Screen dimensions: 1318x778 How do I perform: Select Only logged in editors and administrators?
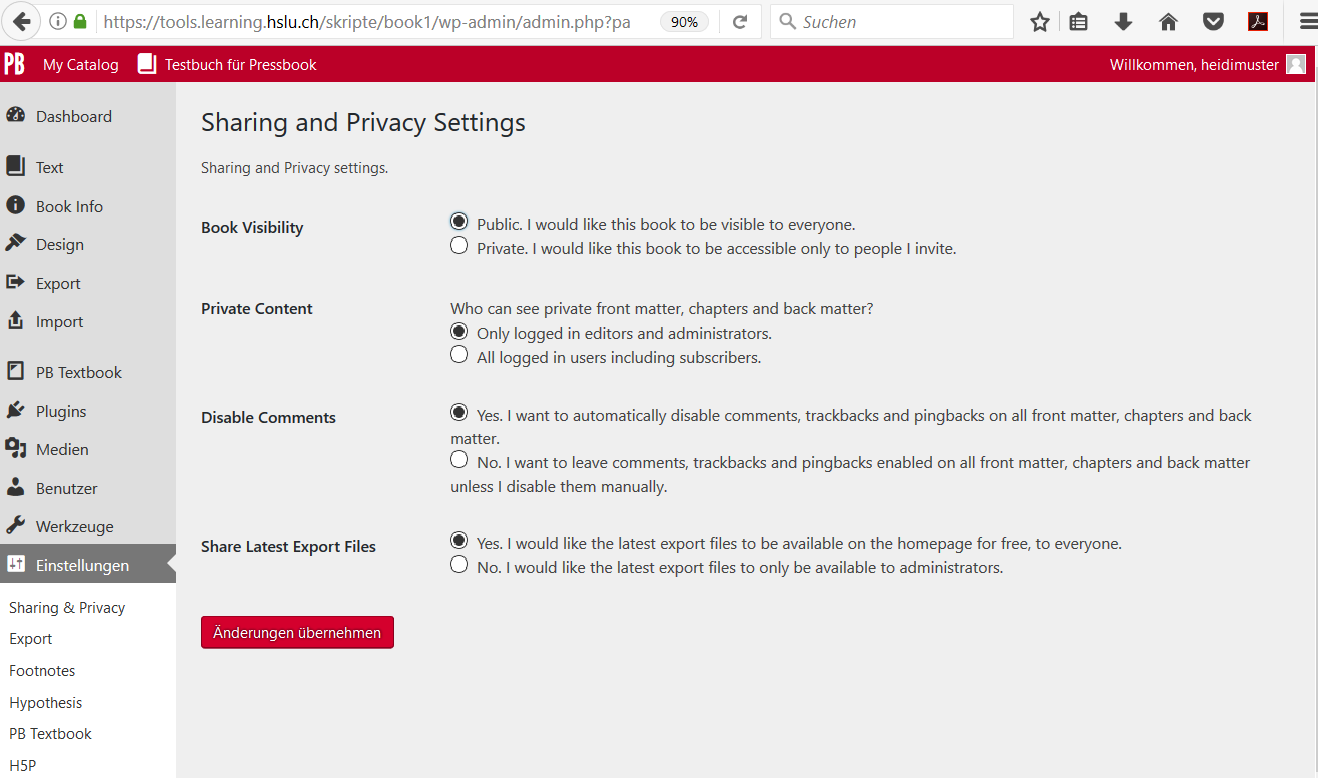(x=459, y=330)
